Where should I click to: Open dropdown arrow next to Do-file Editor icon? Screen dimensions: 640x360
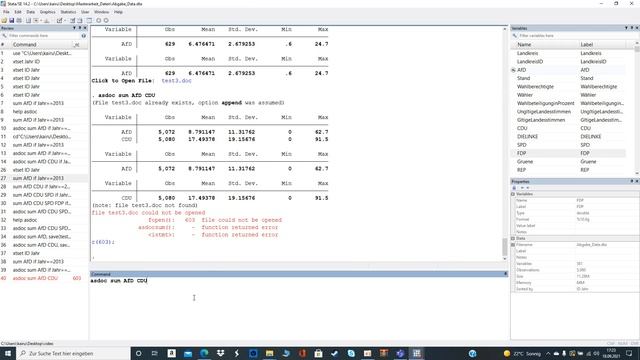coord(65,20)
